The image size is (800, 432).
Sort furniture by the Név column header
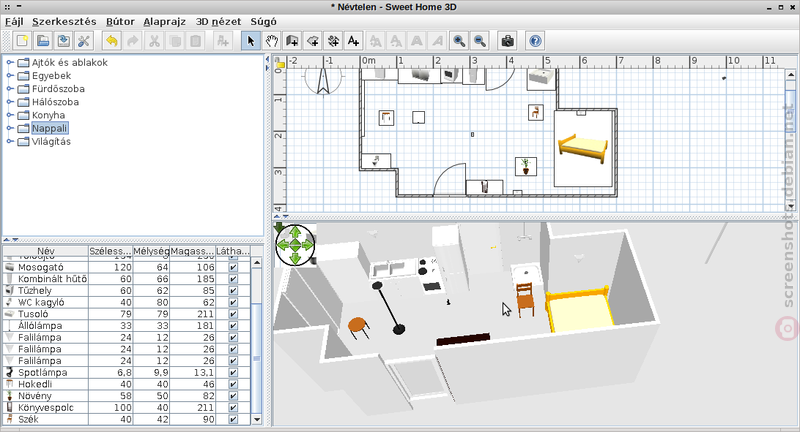pos(45,251)
